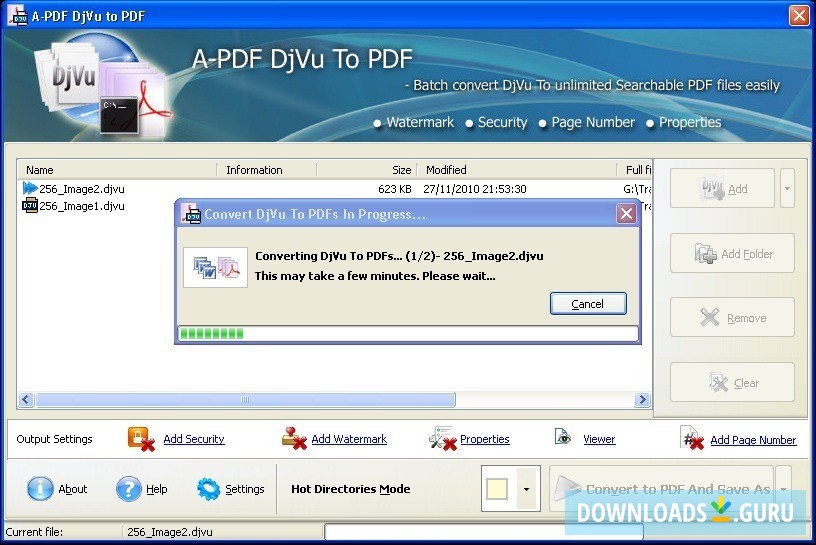
Task: Sort by the Size column header
Action: (x=366, y=170)
